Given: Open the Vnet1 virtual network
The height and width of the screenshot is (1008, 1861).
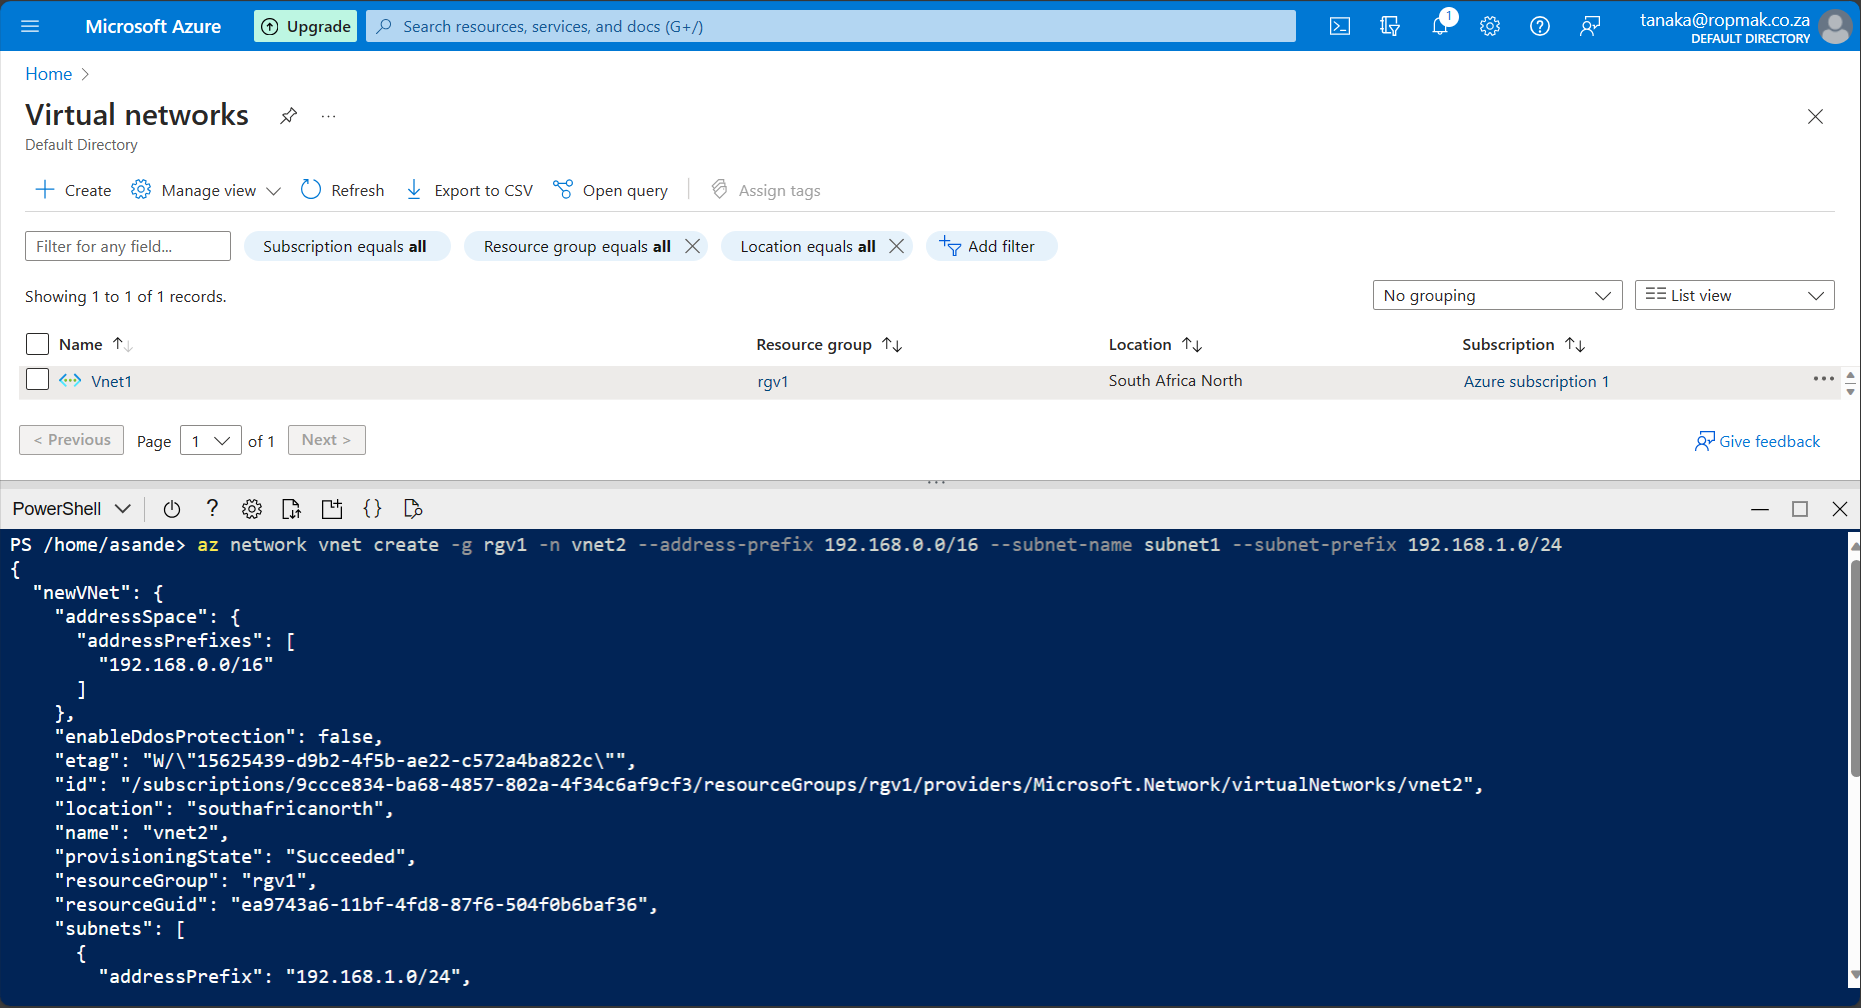Looking at the screenshot, I should click(x=111, y=381).
